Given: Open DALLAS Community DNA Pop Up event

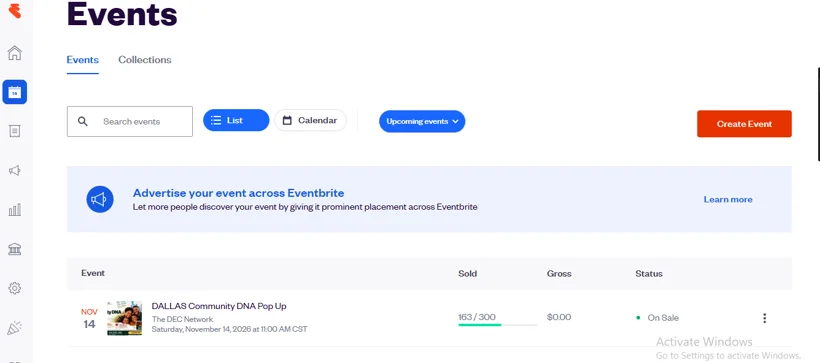Looking at the screenshot, I should point(219,306).
